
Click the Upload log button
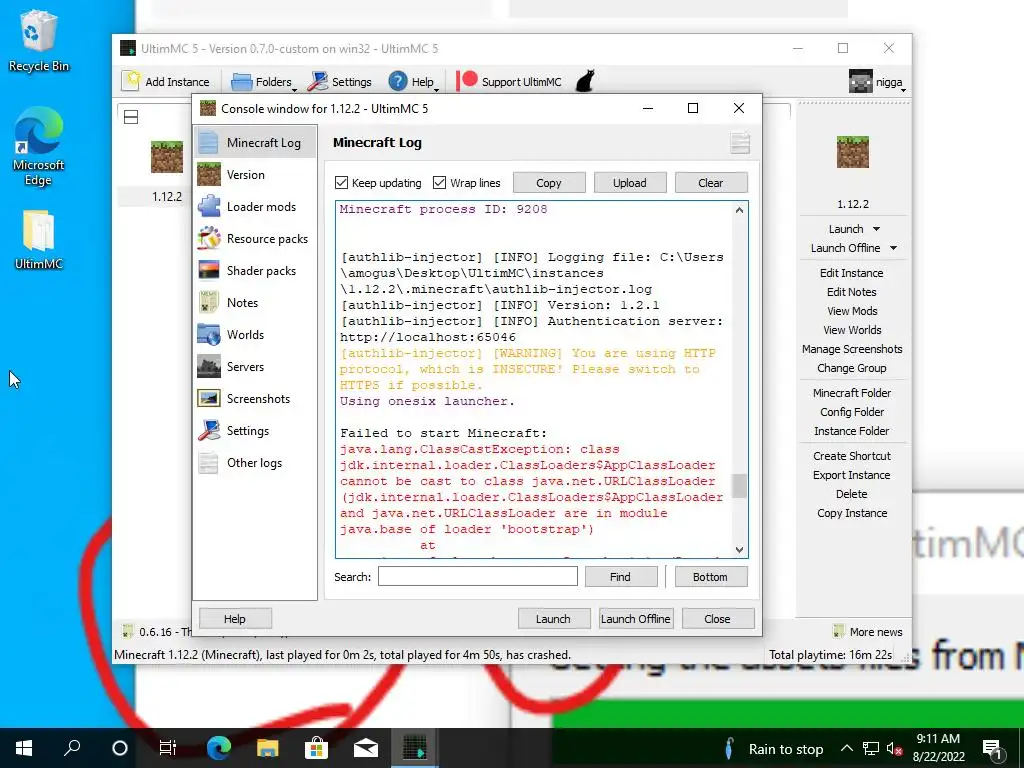pos(630,183)
